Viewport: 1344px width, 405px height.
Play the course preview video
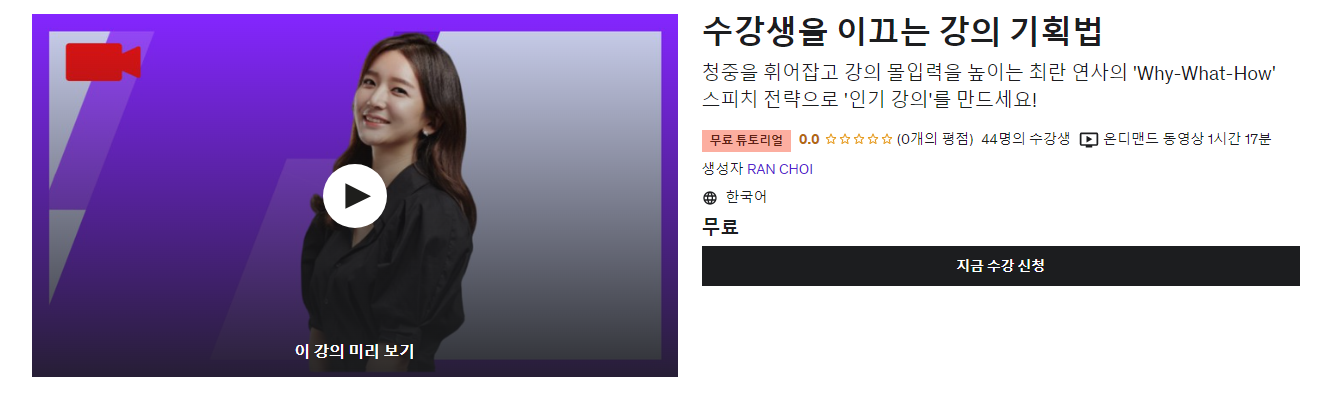(354, 196)
